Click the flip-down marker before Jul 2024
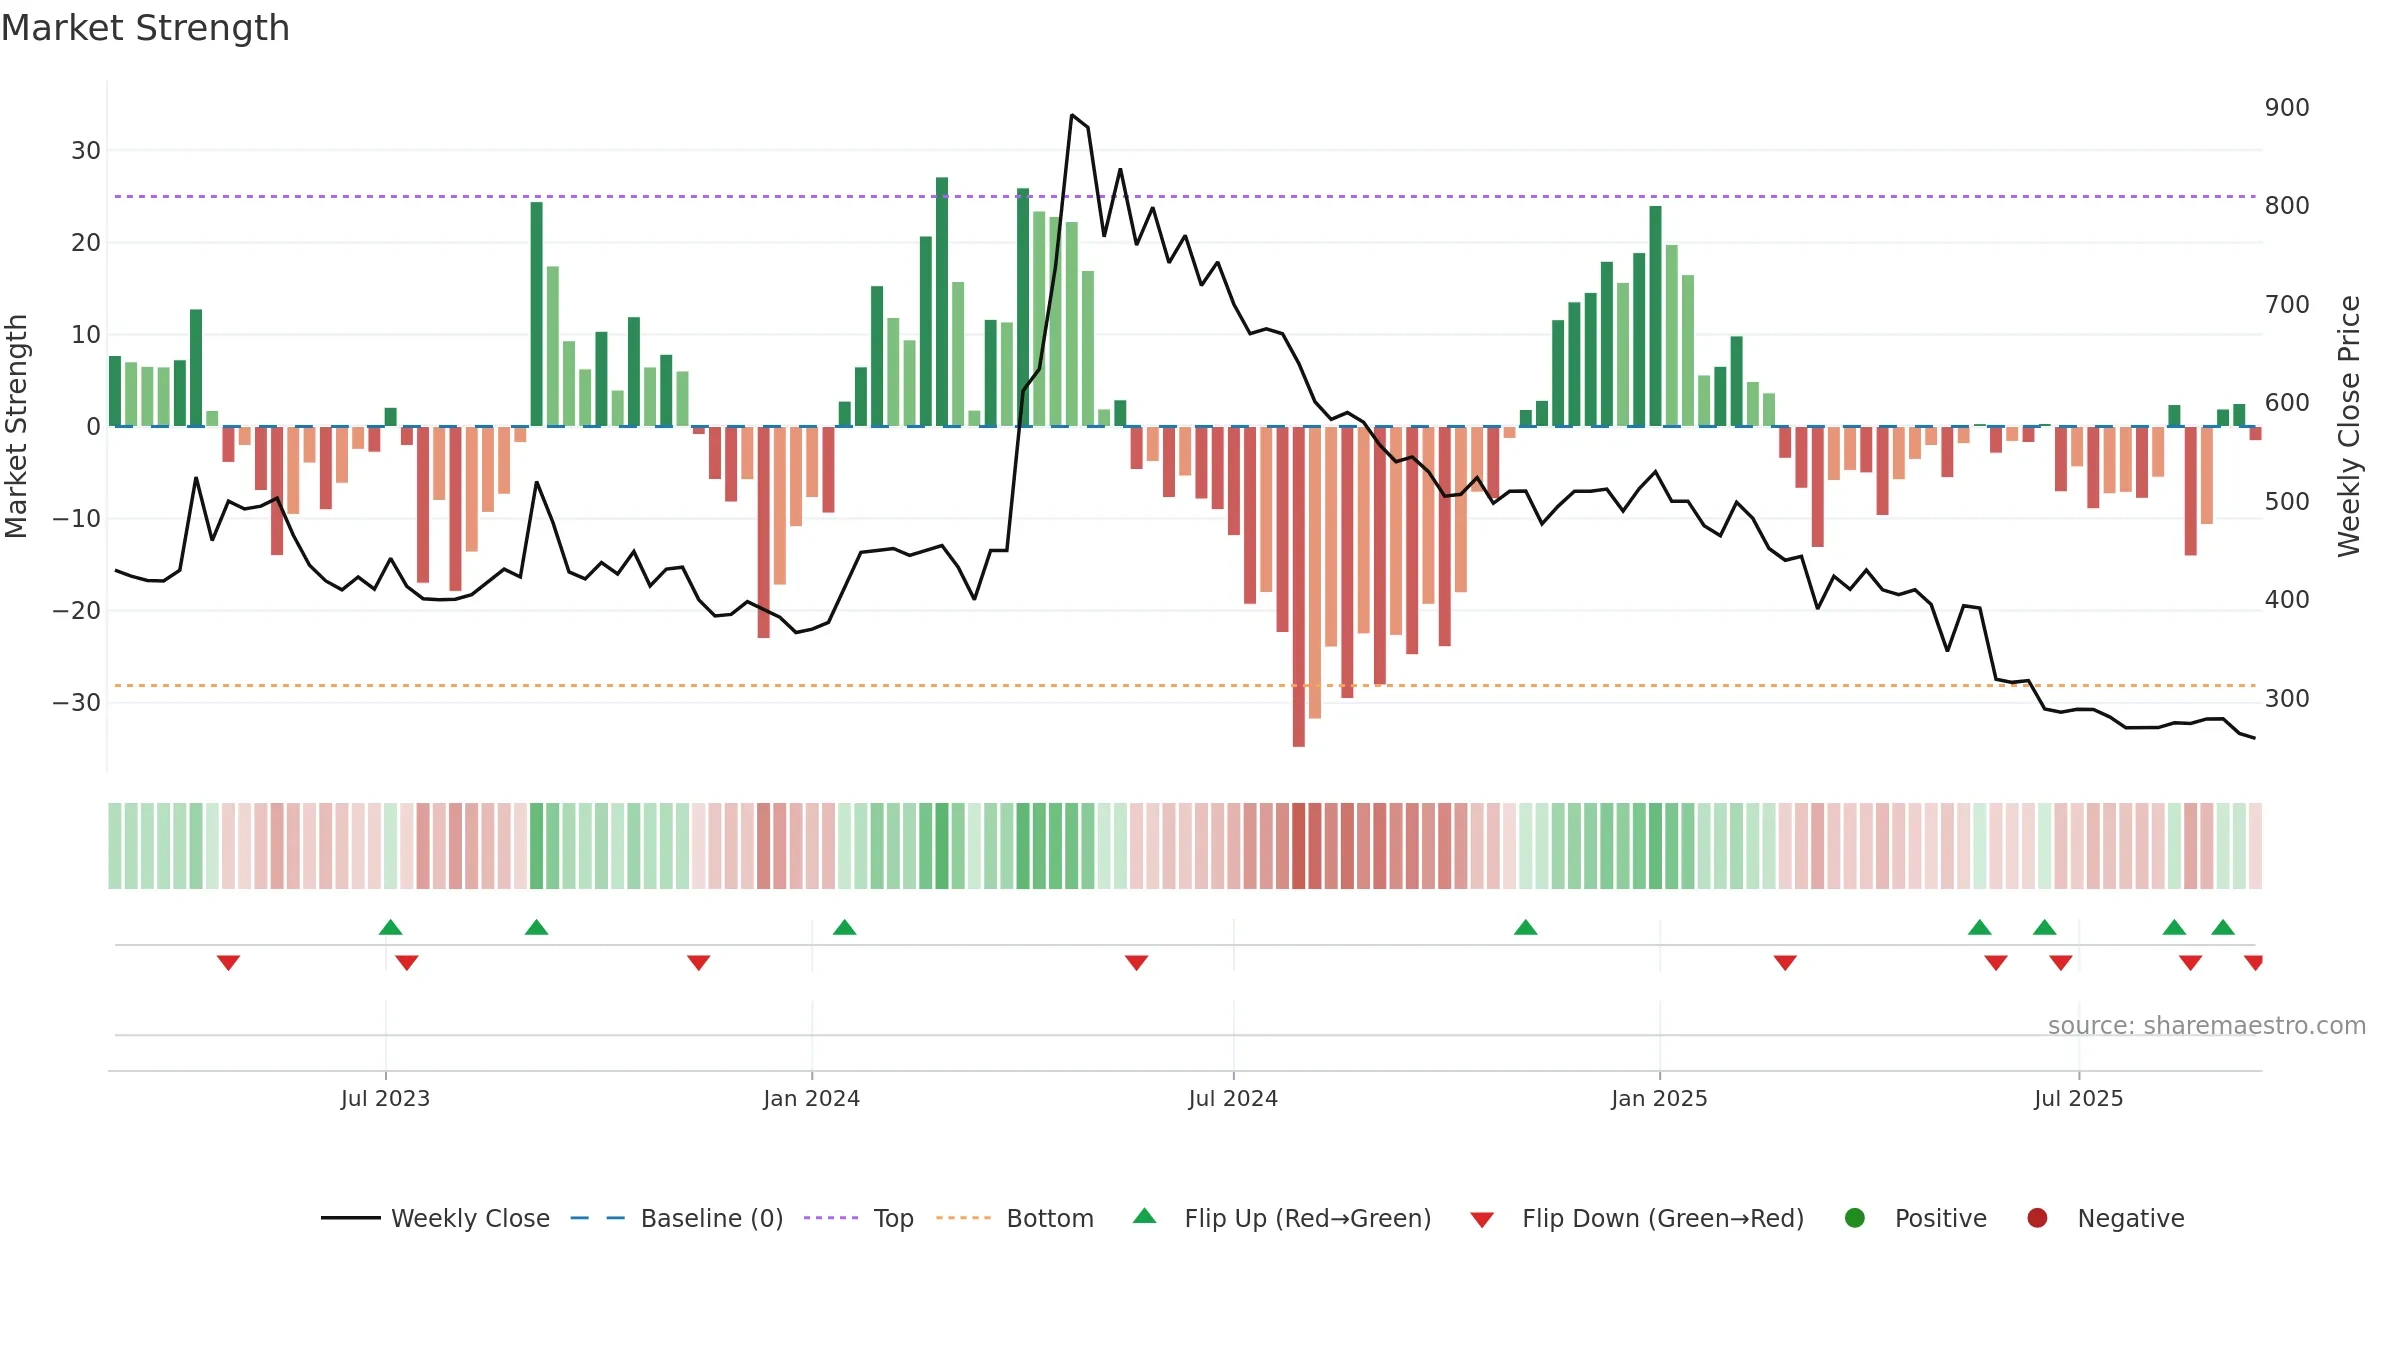The height and width of the screenshot is (1350, 2400). tap(1137, 962)
